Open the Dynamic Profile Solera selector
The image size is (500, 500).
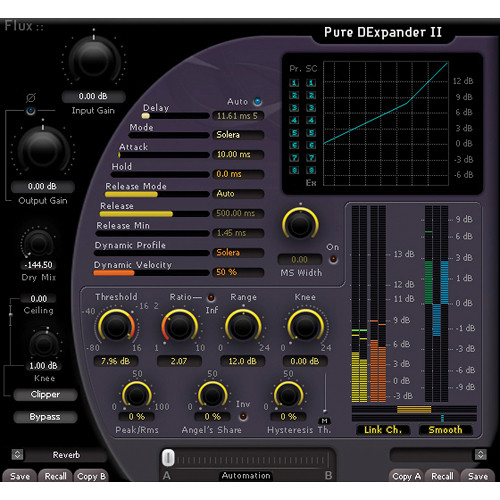pyautogui.click(x=238, y=252)
